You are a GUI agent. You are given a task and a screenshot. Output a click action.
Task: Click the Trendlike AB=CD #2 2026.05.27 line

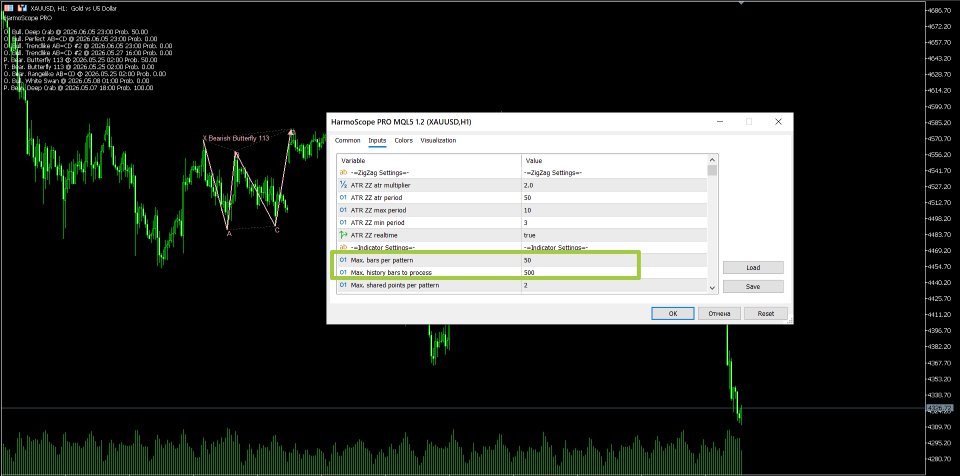coord(88,53)
